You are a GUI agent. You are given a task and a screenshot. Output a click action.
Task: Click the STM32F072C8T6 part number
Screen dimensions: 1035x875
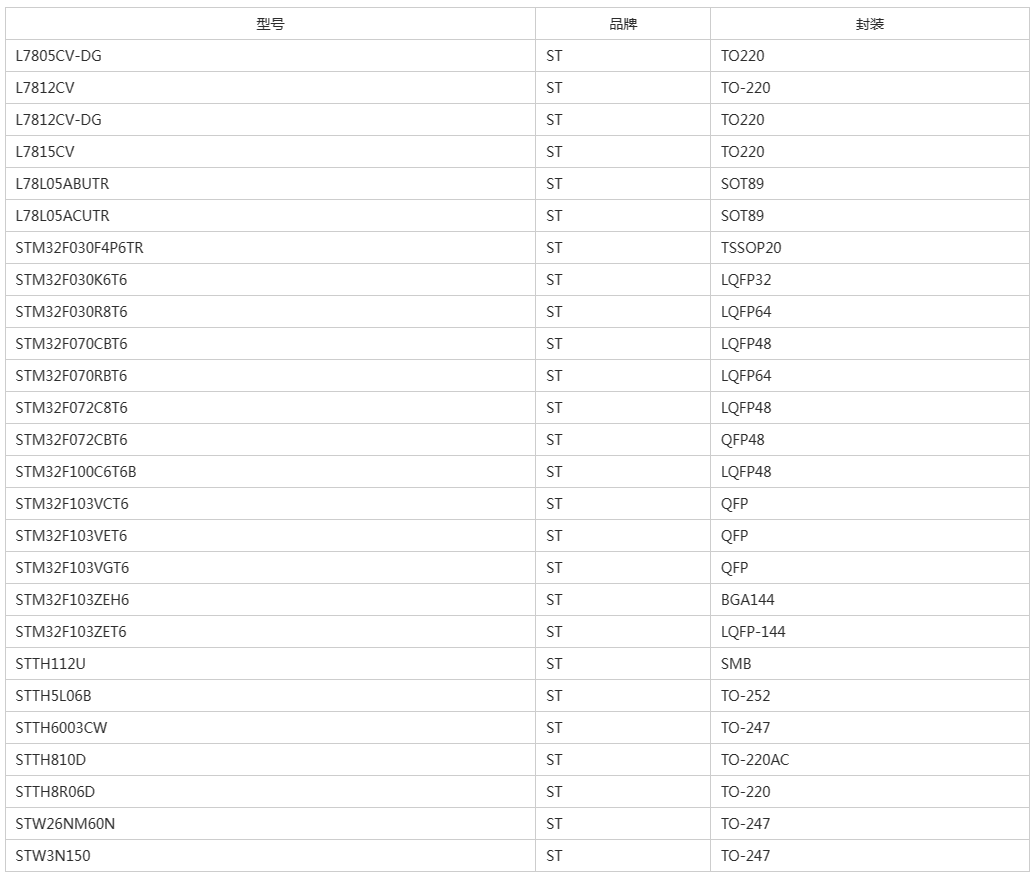(x=71, y=408)
